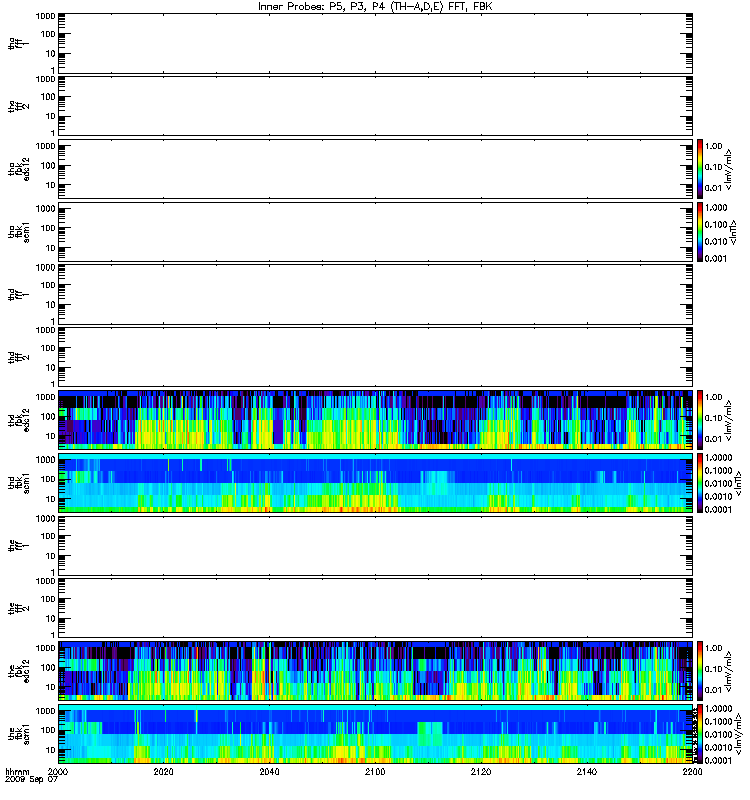The image size is (750, 800).
Task: Click the 'thd fft 2' y-axis label
Action: click(x=18, y=357)
